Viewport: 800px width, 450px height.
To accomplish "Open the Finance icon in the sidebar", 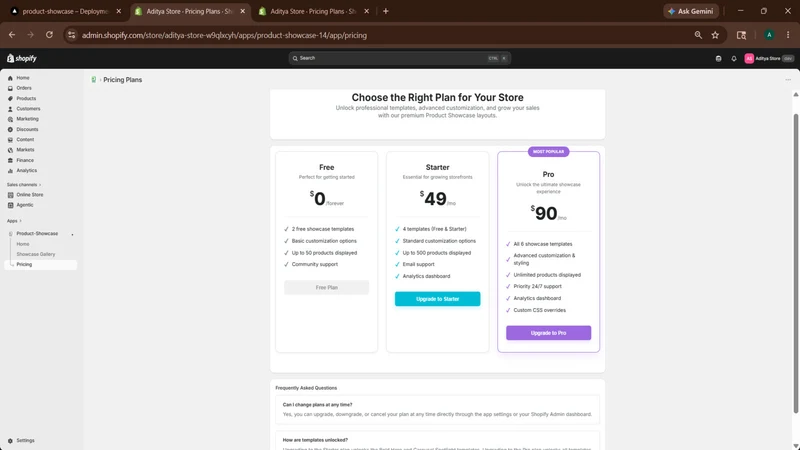I will [10, 160].
